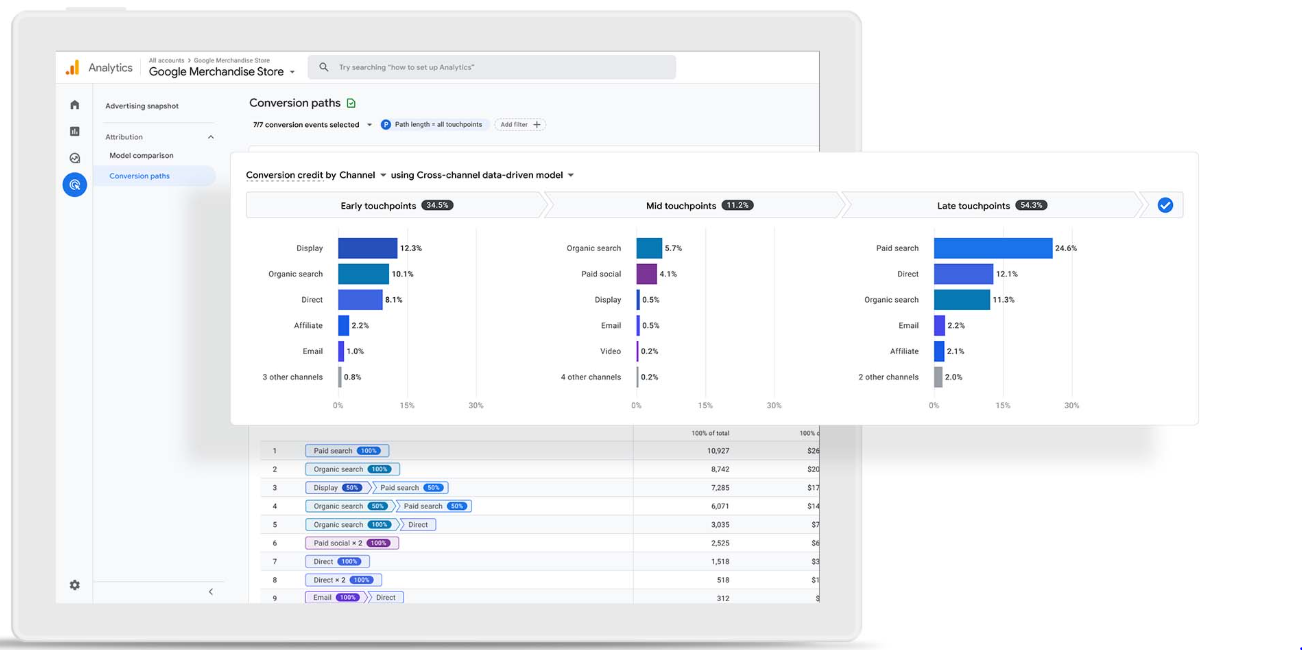Click the 8,742 conversions value

pyautogui.click(x=720, y=469)
